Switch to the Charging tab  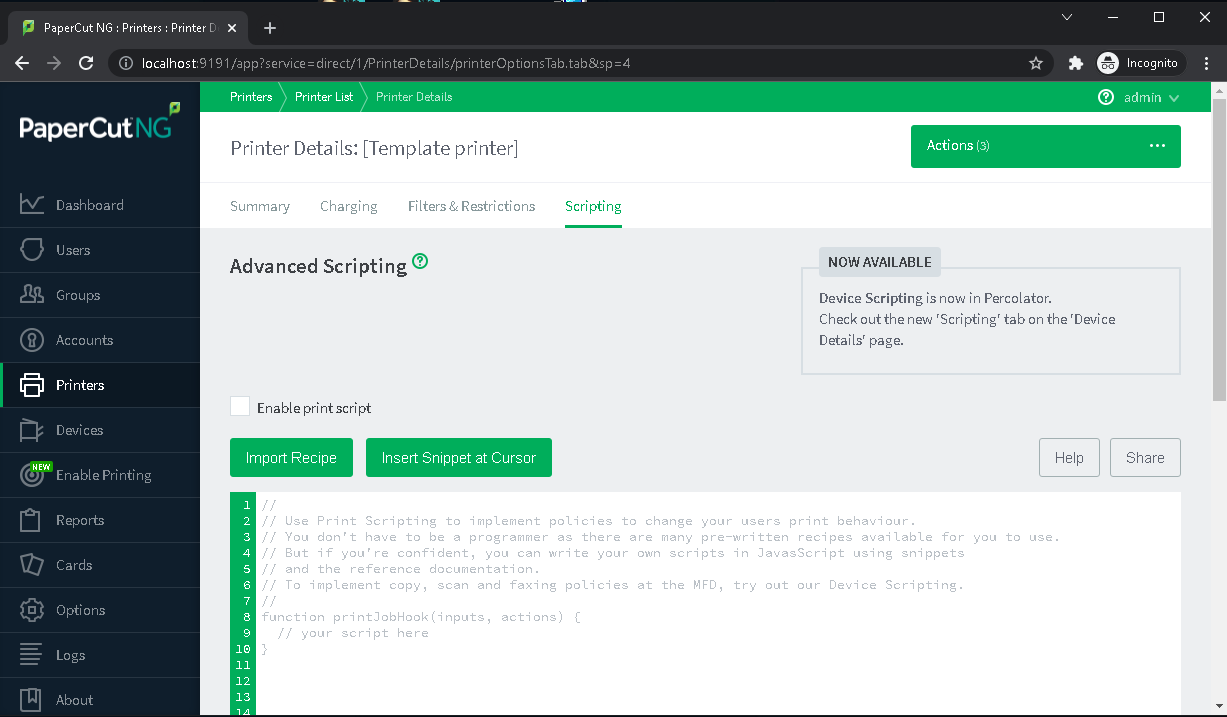point(348,206)
